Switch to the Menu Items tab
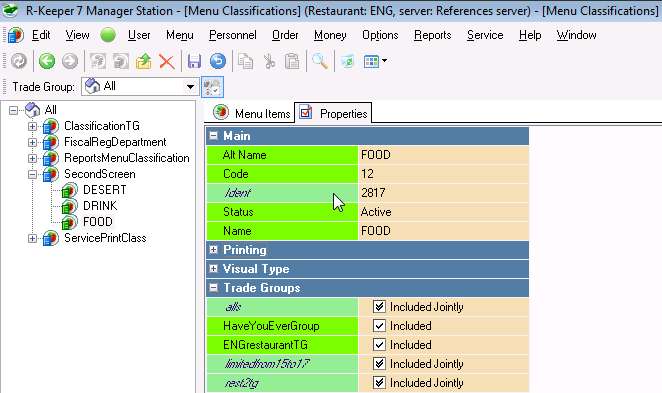The height and width of the screenshot is (393, 662). [x=252, y=113]
